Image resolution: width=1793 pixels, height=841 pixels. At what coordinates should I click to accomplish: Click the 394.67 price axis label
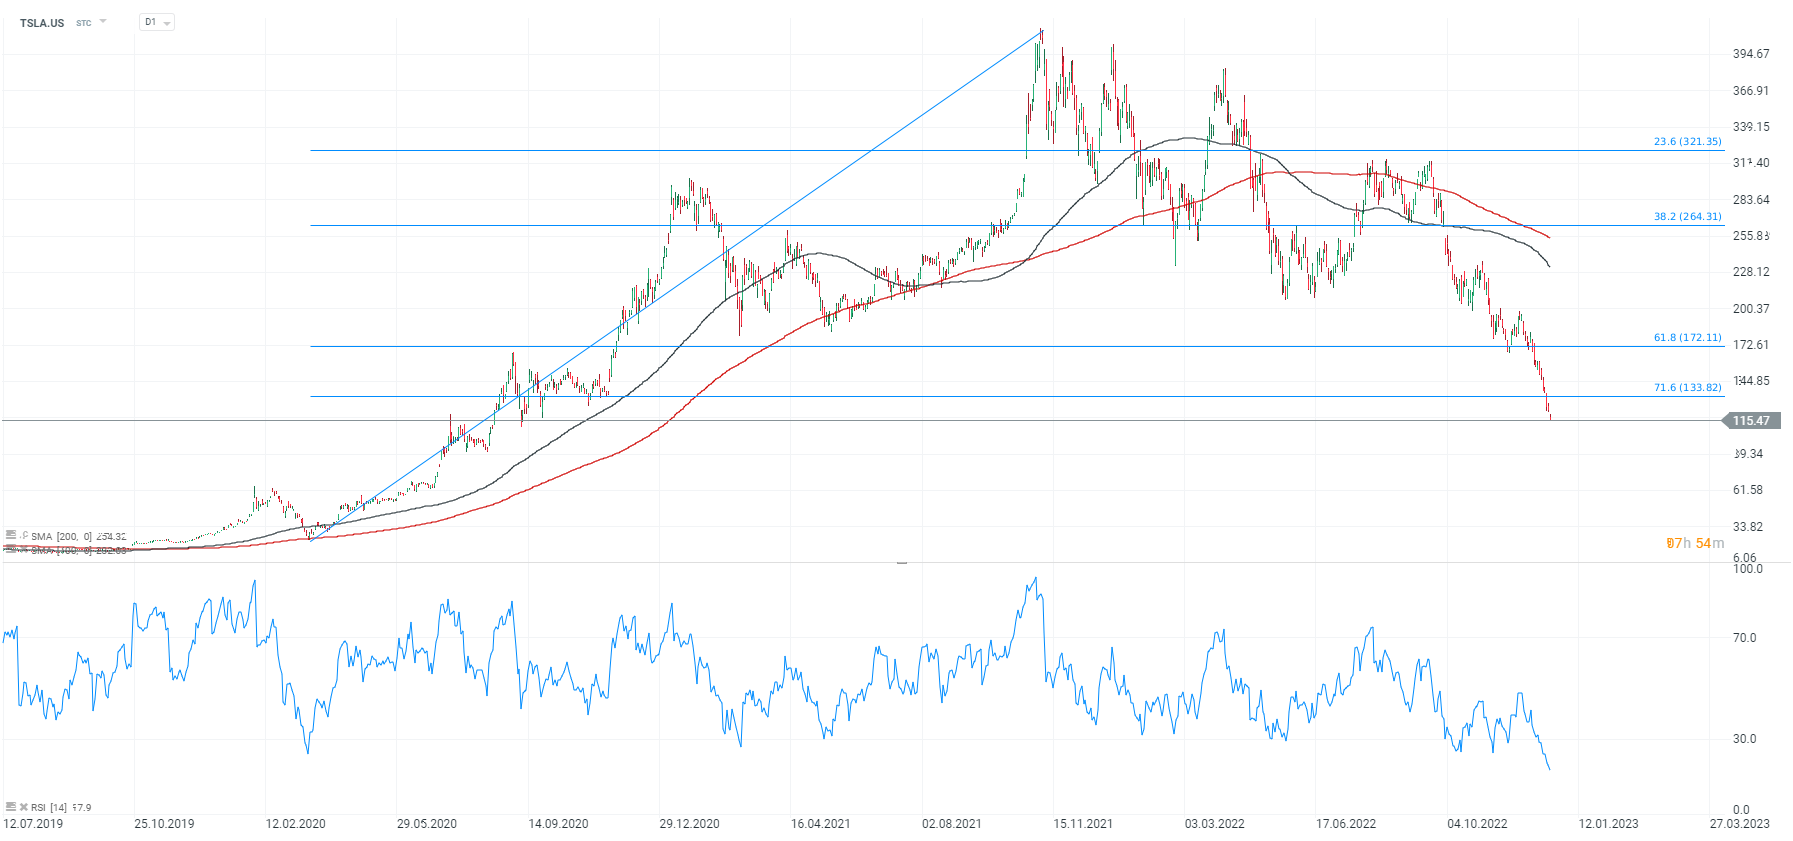point(1751,54)
